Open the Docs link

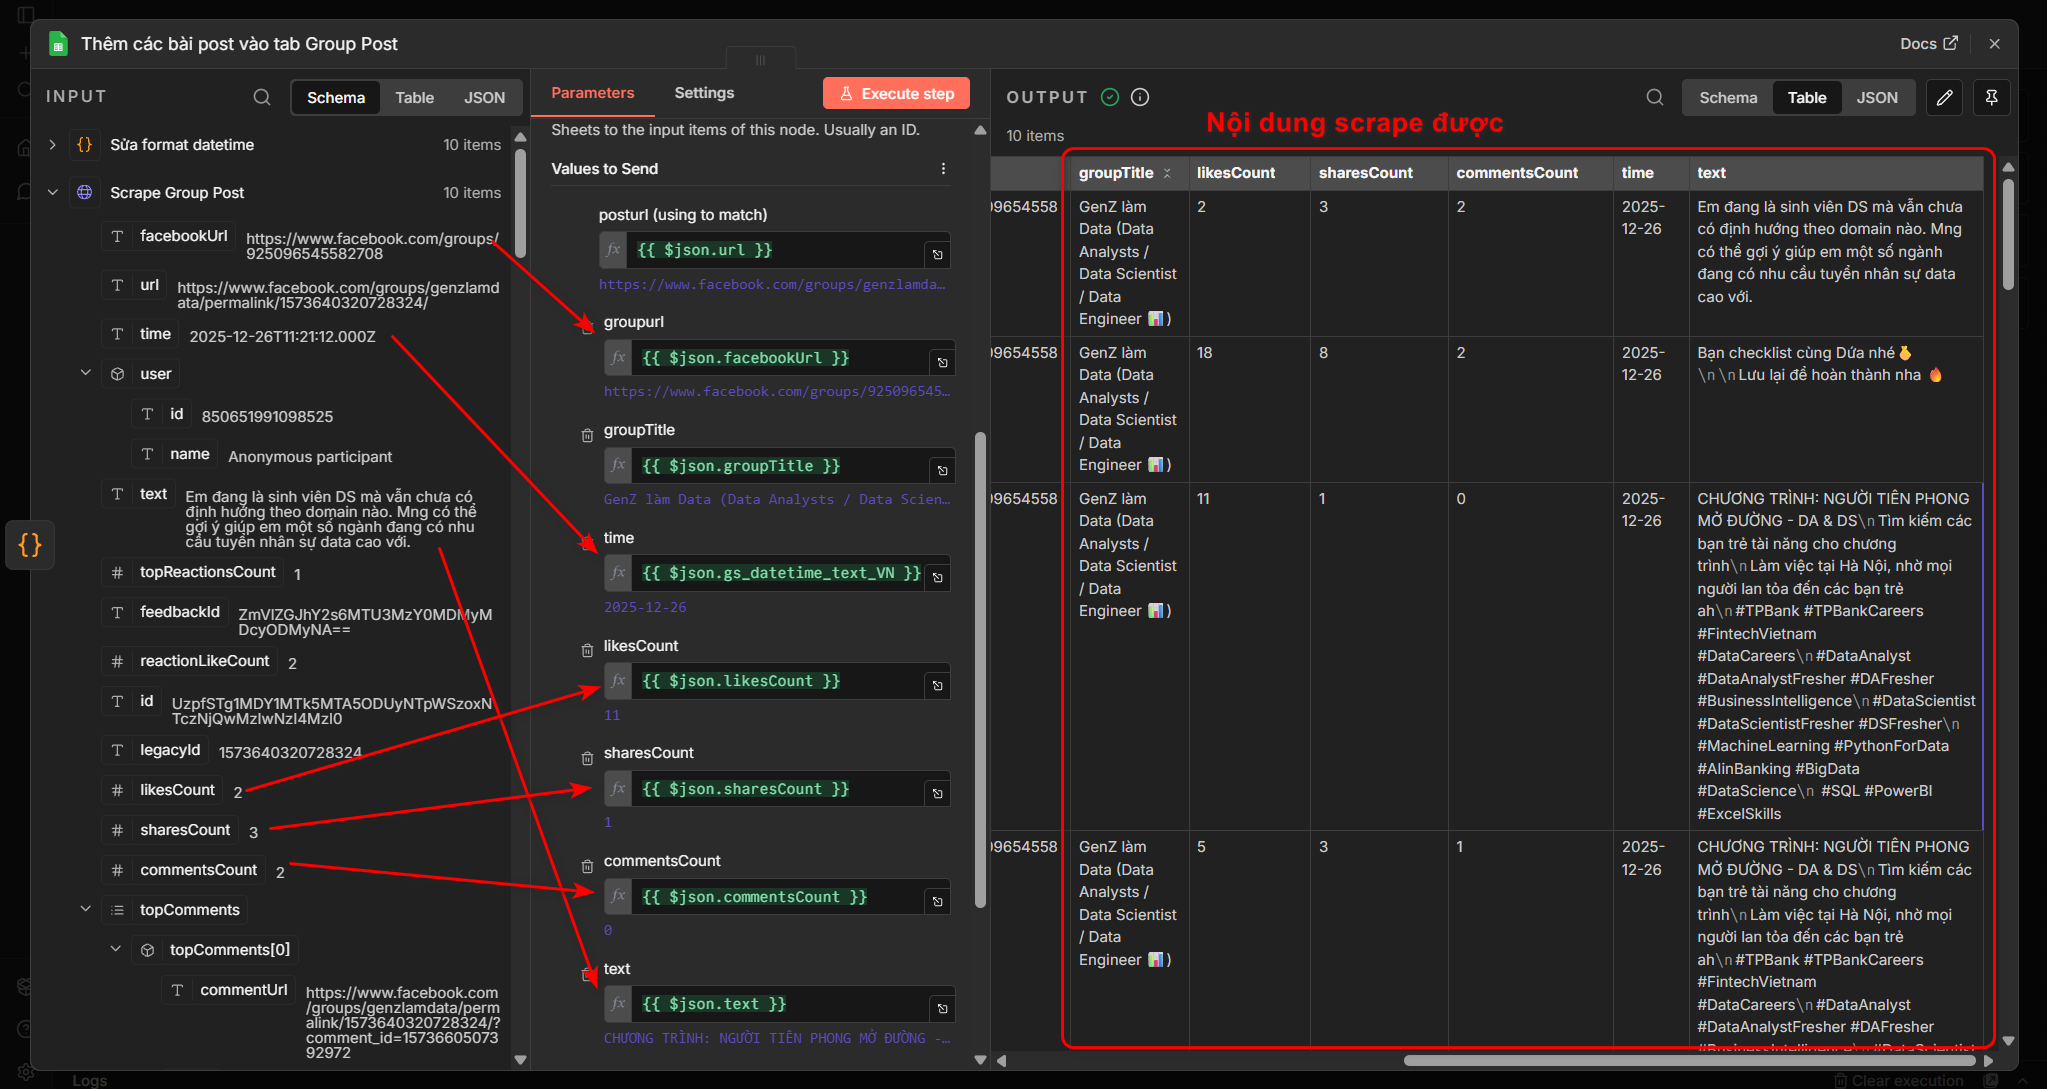coord(1928,44)
